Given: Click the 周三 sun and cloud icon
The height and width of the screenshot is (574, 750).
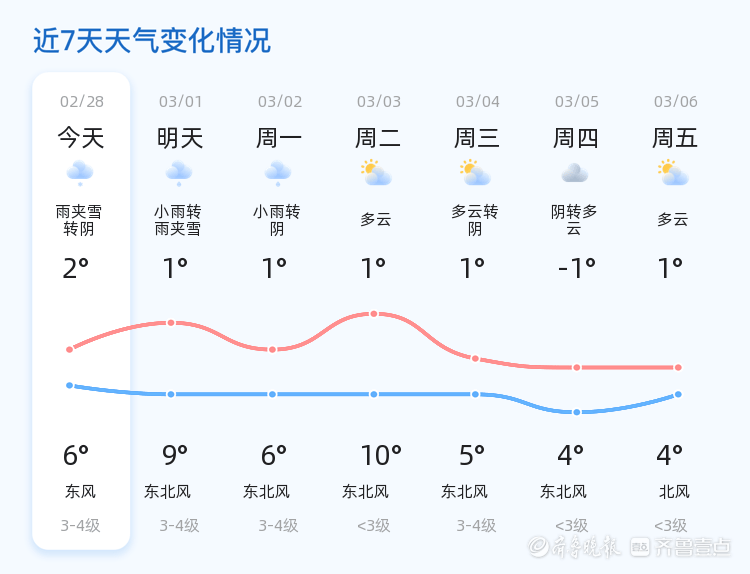Looking at the screenshot, I should (475, 173).
